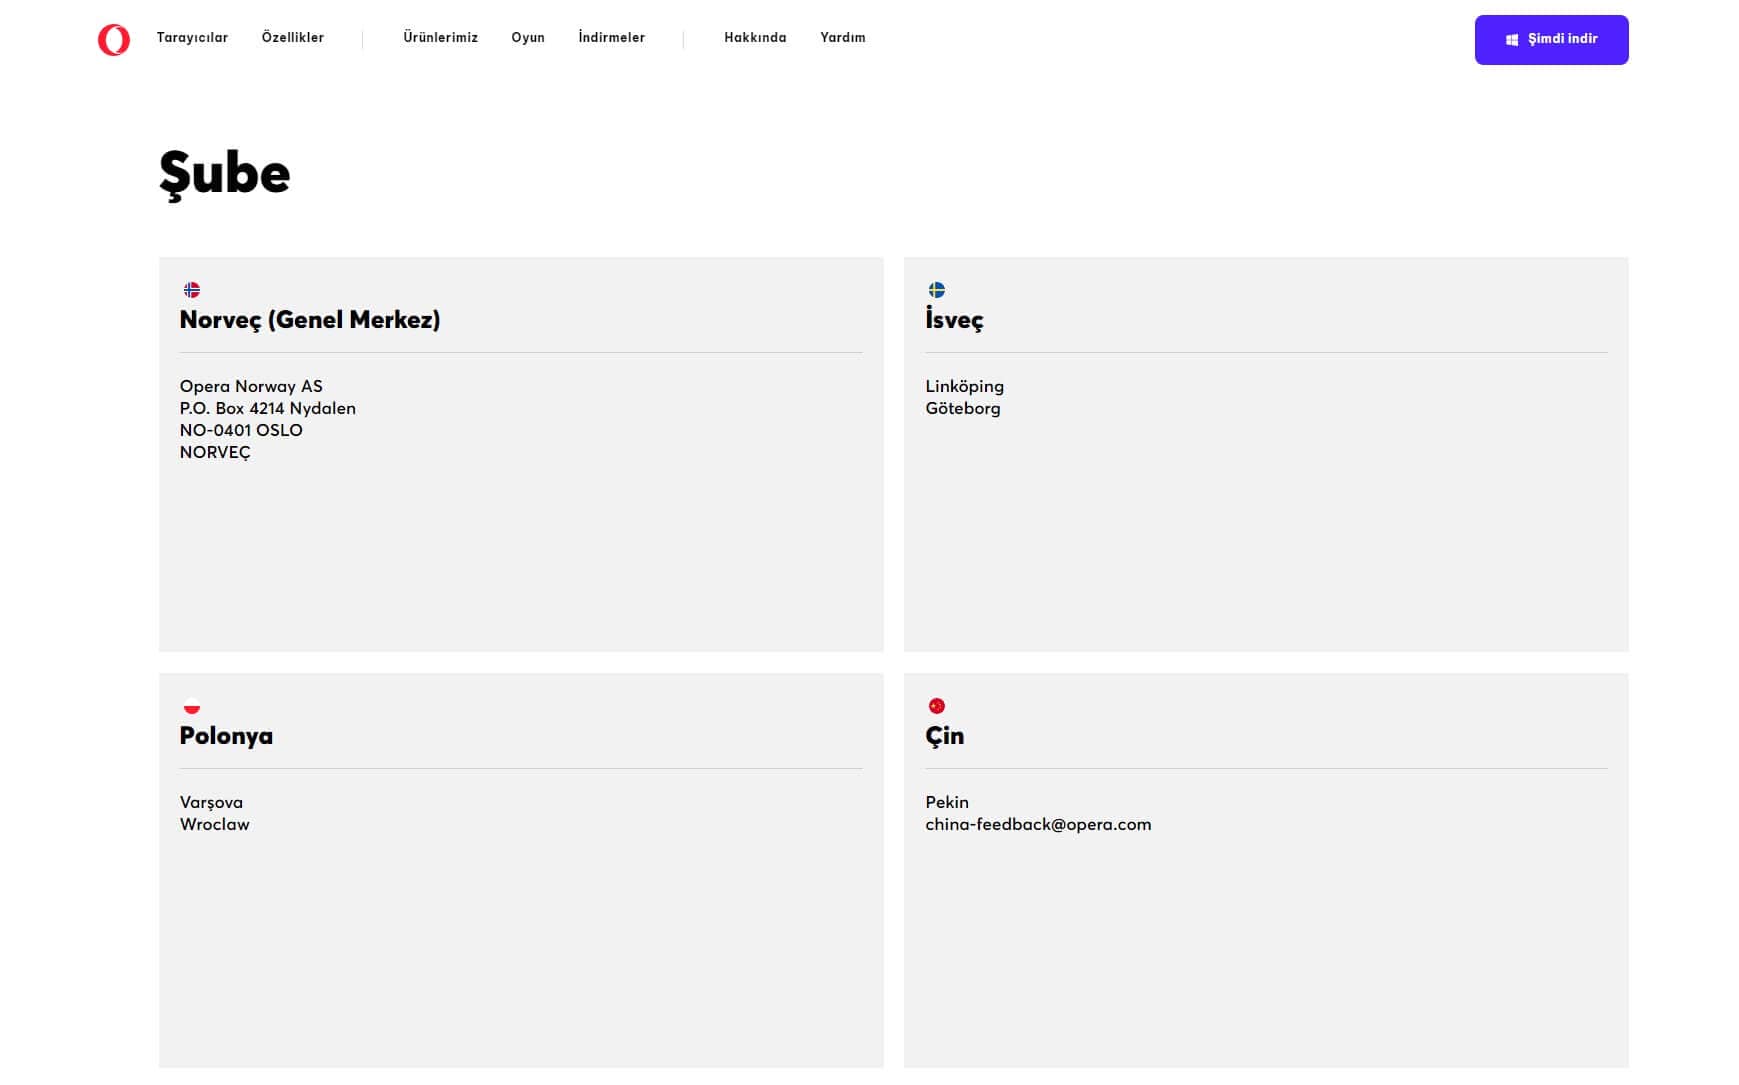This screenshot has width=1739, height=1085.
Task: Click the Opera logo icon
Action: [113, 40]
